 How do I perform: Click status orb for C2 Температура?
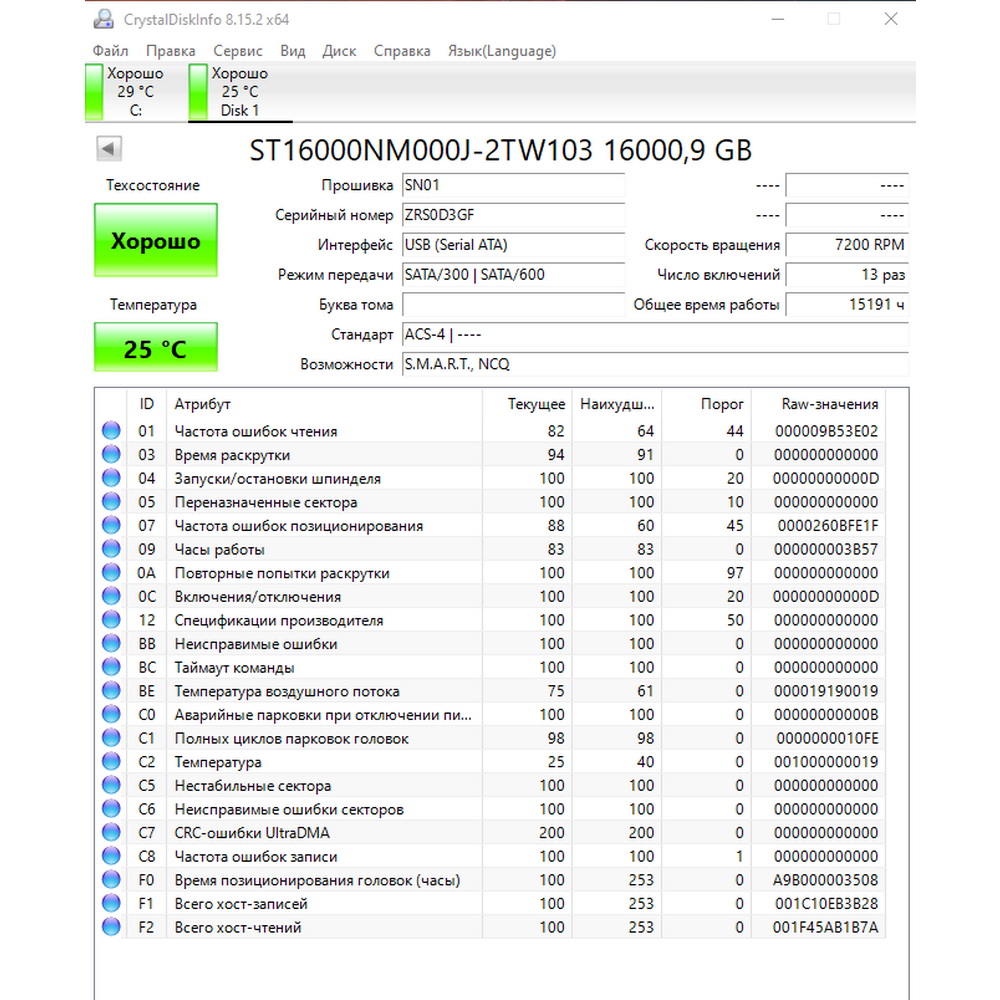(x=111, y=761)
